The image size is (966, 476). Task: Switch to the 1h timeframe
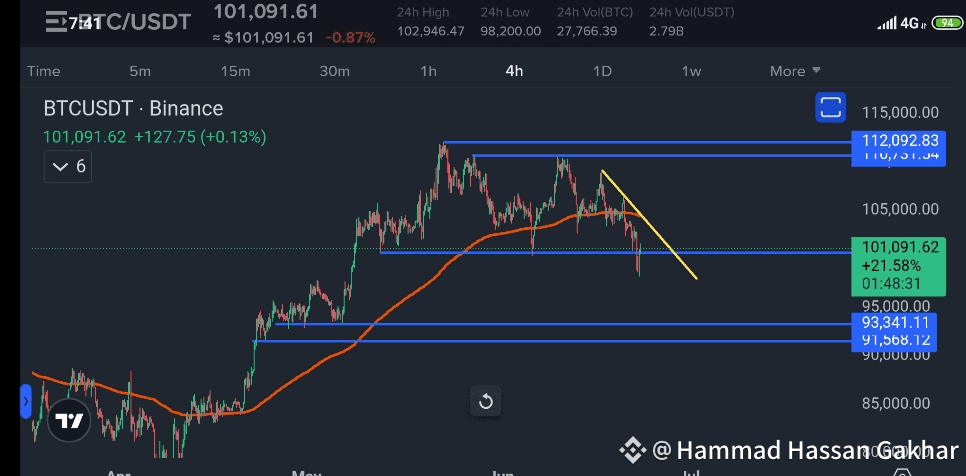pos(428,71)
